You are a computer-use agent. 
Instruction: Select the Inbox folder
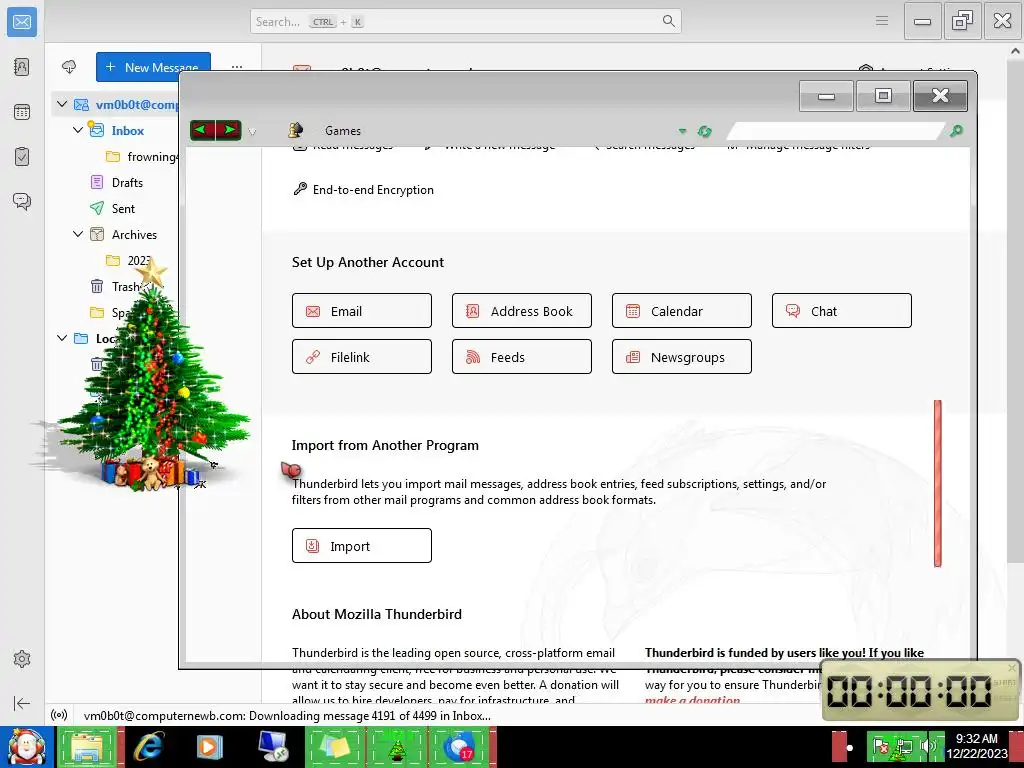pos(127,130)
